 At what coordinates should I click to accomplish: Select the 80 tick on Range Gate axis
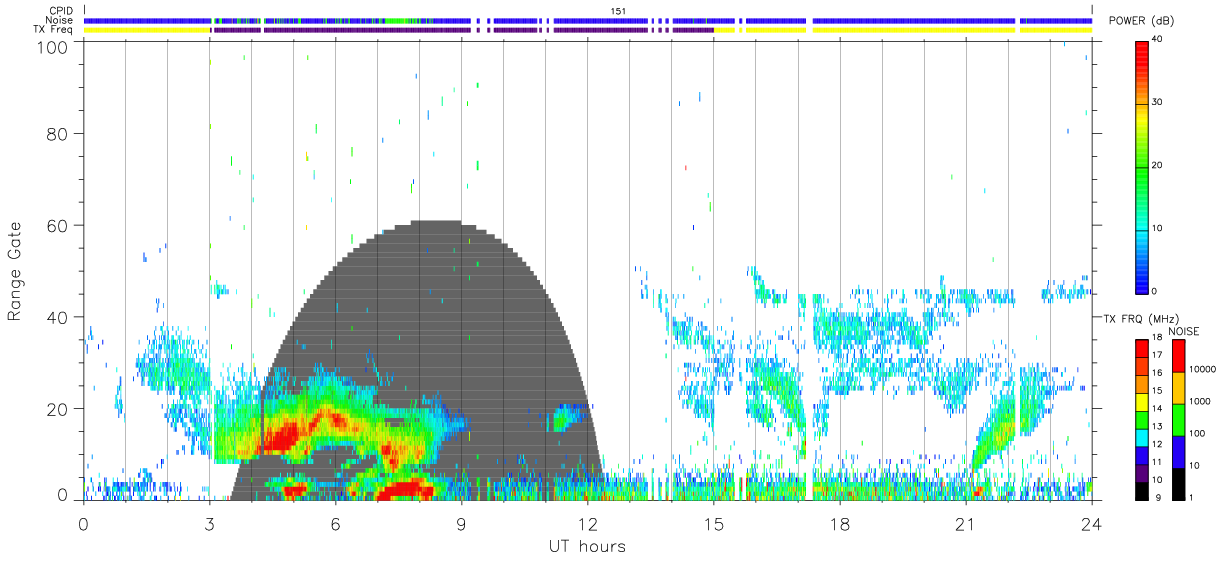pos(56,133)
